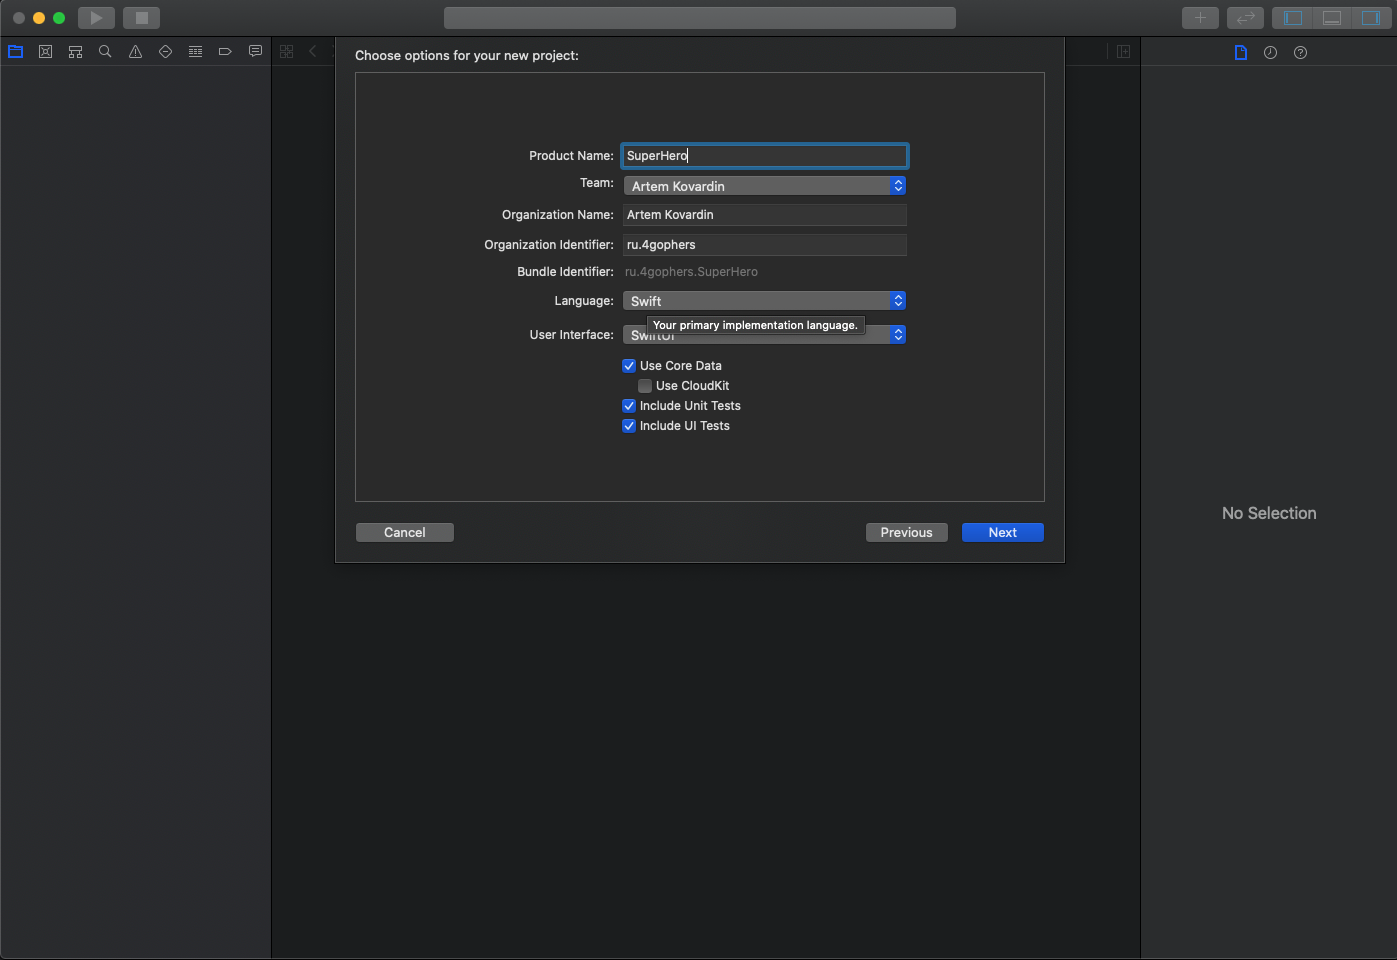Click the Organization Identifier text field
1397x960 pixels.
point(764,245)
